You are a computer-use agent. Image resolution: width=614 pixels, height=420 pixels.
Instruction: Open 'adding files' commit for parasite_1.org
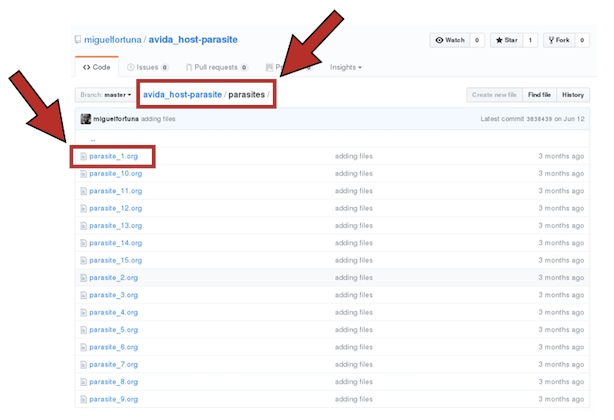tap(354, 156)
